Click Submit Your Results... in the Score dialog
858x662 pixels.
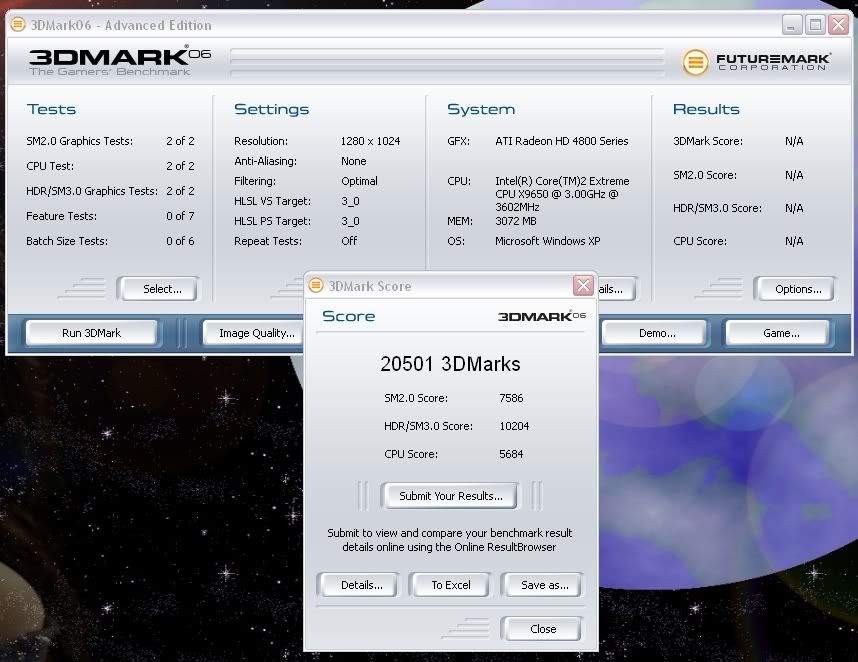coord(450,496)
